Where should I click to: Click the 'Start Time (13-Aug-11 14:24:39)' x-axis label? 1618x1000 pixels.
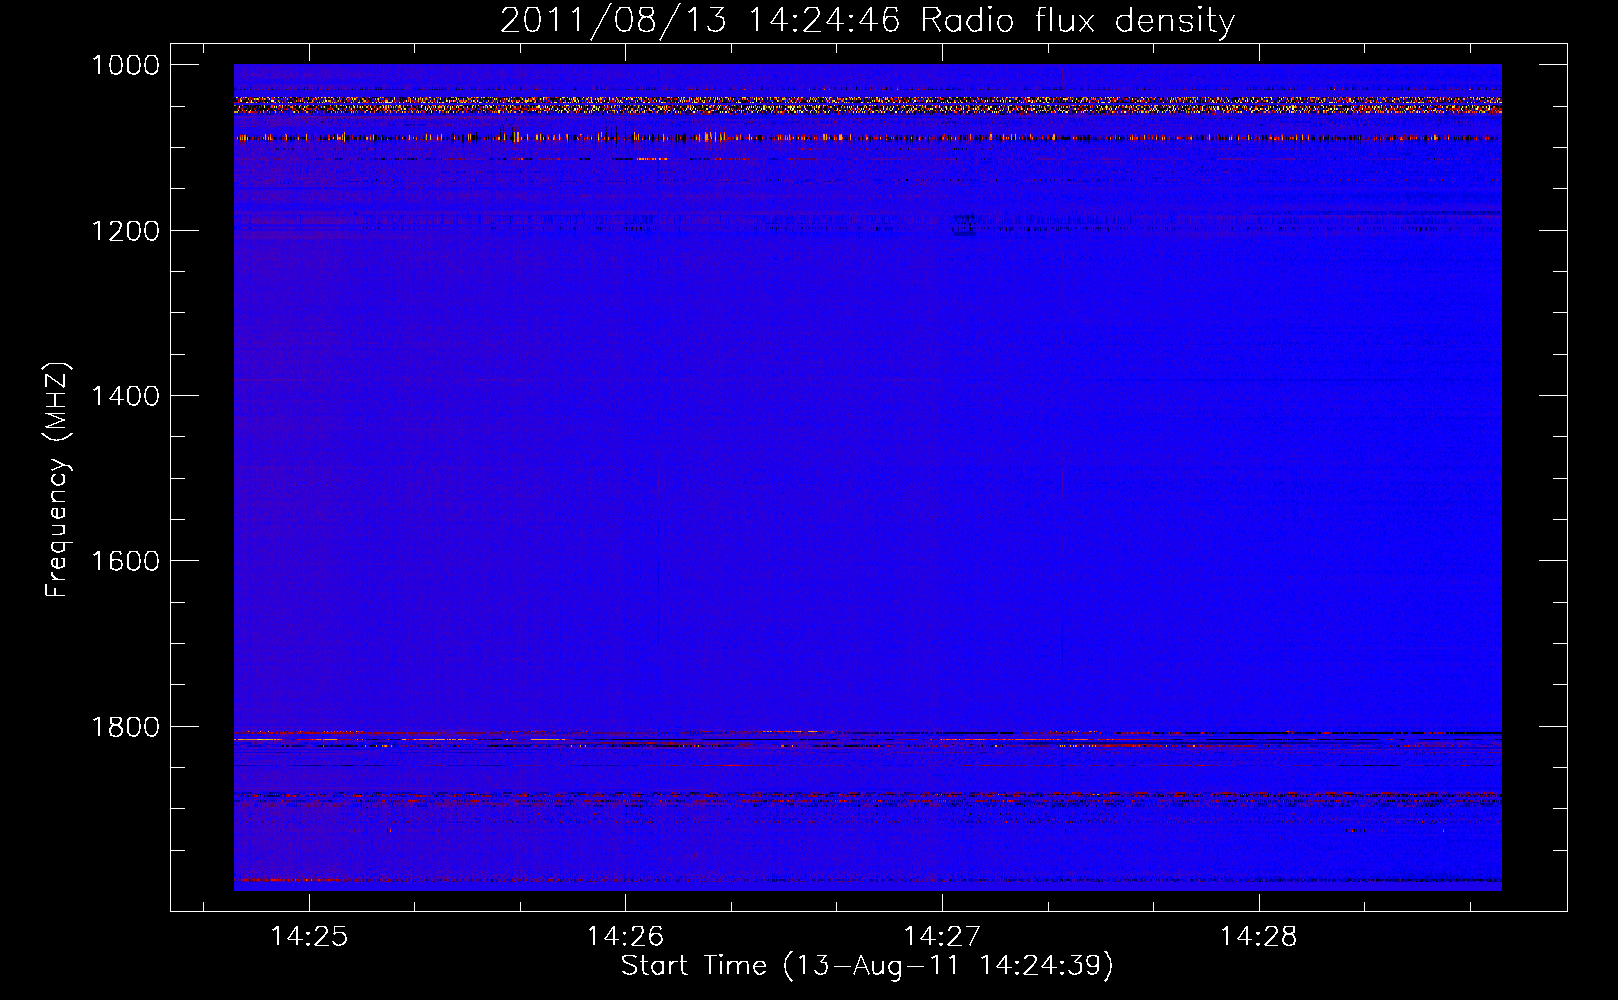[x=867, y=966]
